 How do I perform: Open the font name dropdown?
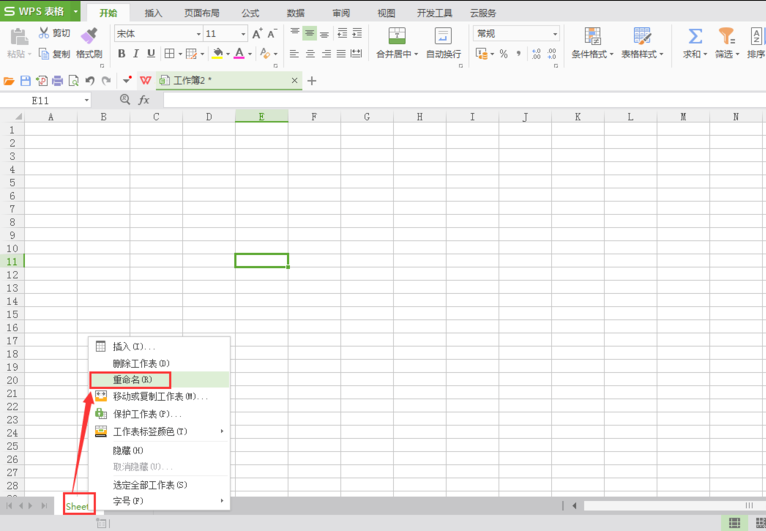(x=196, y=34)
